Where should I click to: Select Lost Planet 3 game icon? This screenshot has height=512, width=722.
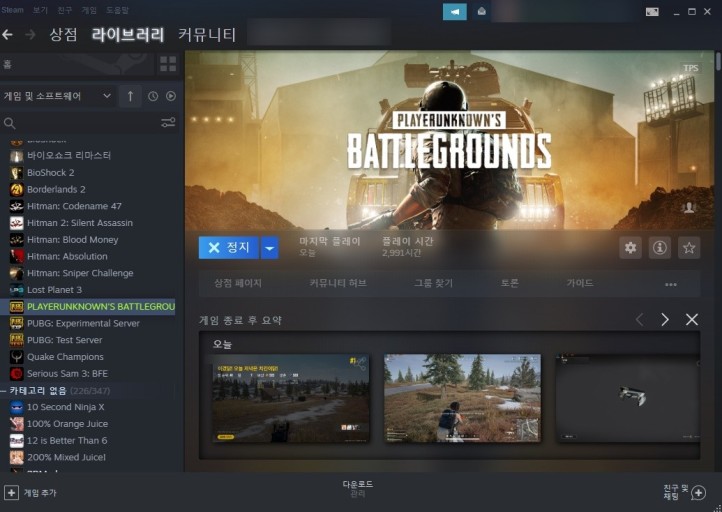[17, 290]
